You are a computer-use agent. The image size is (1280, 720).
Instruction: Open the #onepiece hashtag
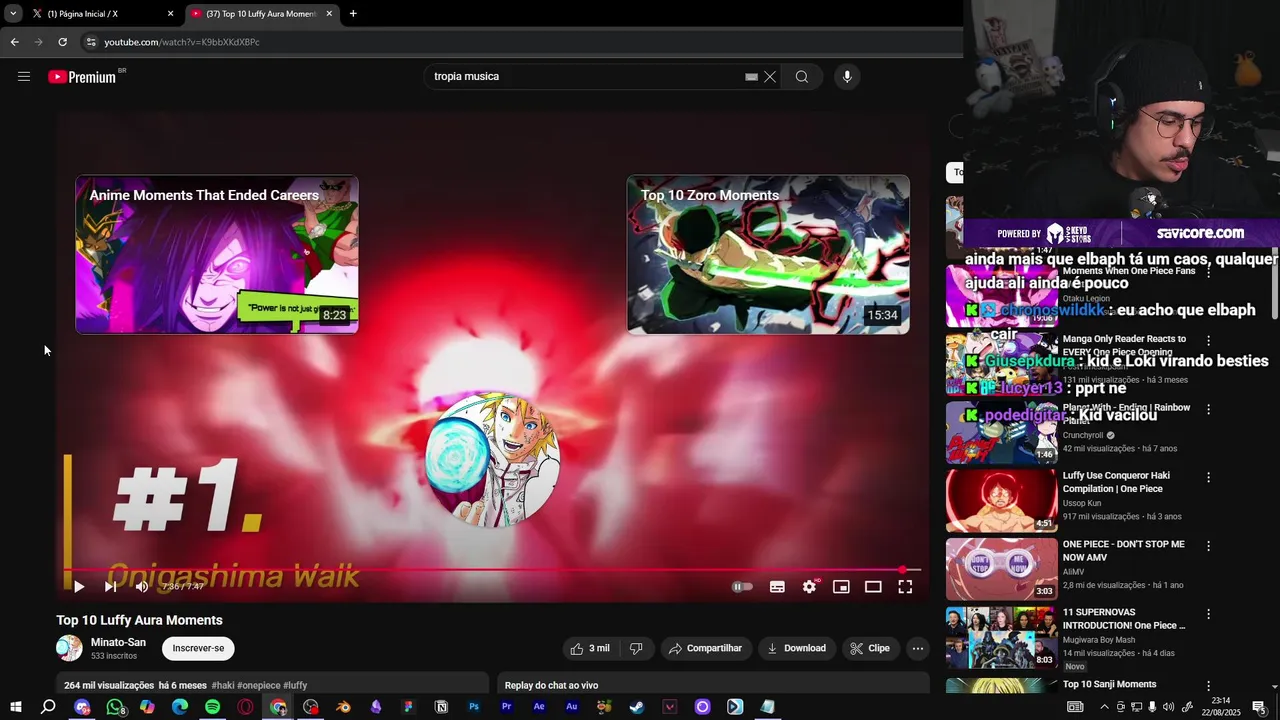(259, 686)
